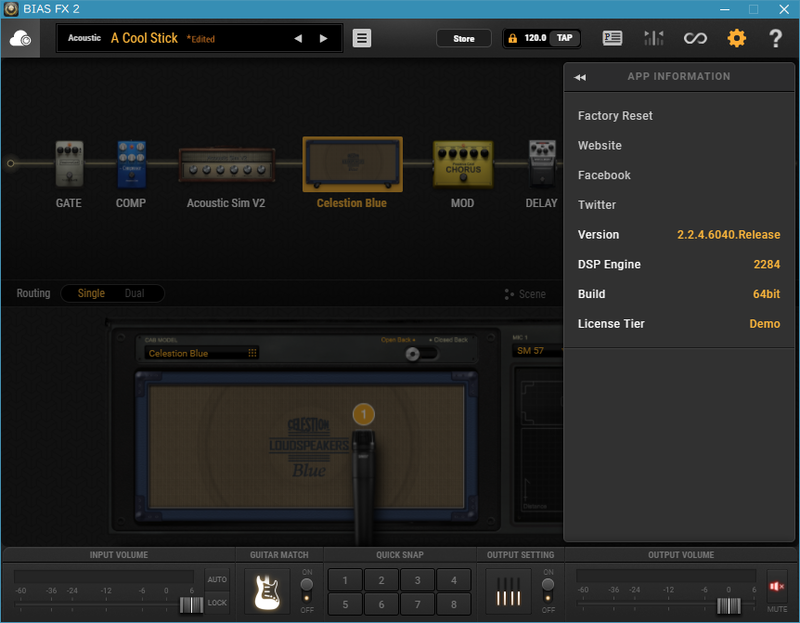Click the signal chain input node

tap(10, 164)
